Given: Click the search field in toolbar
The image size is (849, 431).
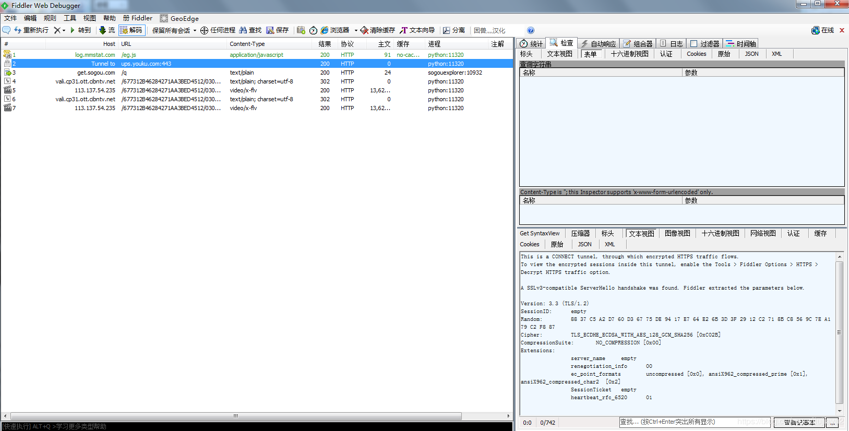Looking at the screenshot, I should (x=497, y=30).
